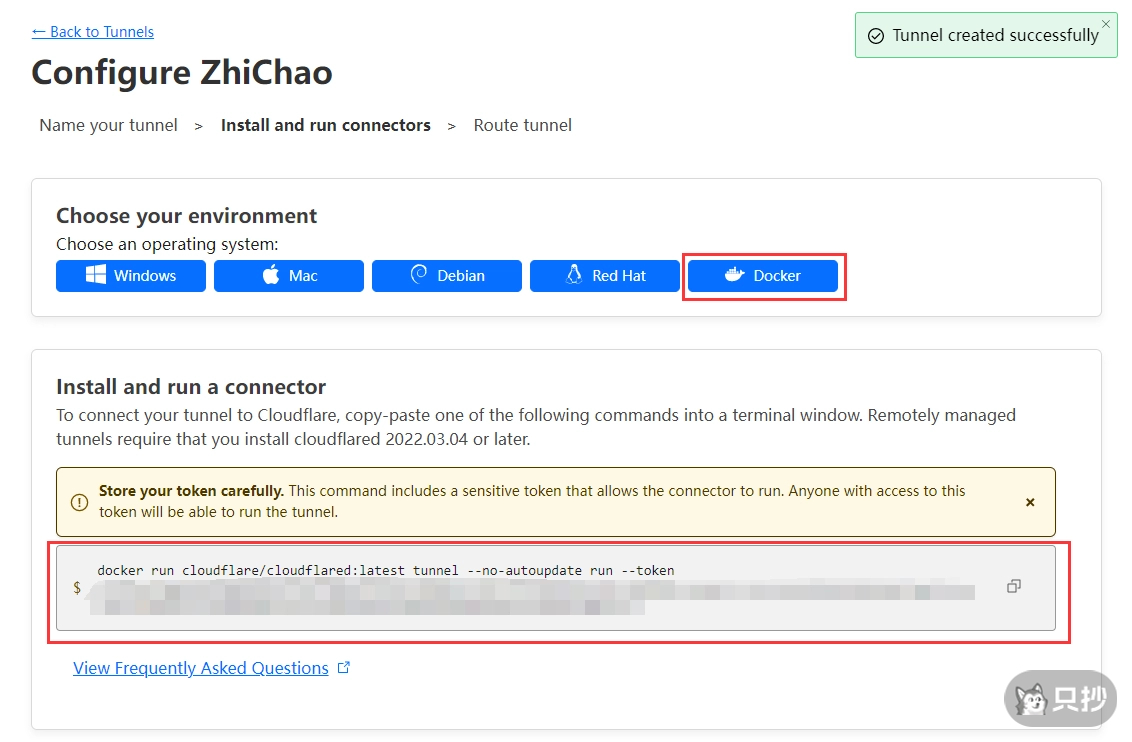The height and width of the screenshot is (742, 1132).
Task: Click the success checkmark icon in toast
Action: pos(875,36)
